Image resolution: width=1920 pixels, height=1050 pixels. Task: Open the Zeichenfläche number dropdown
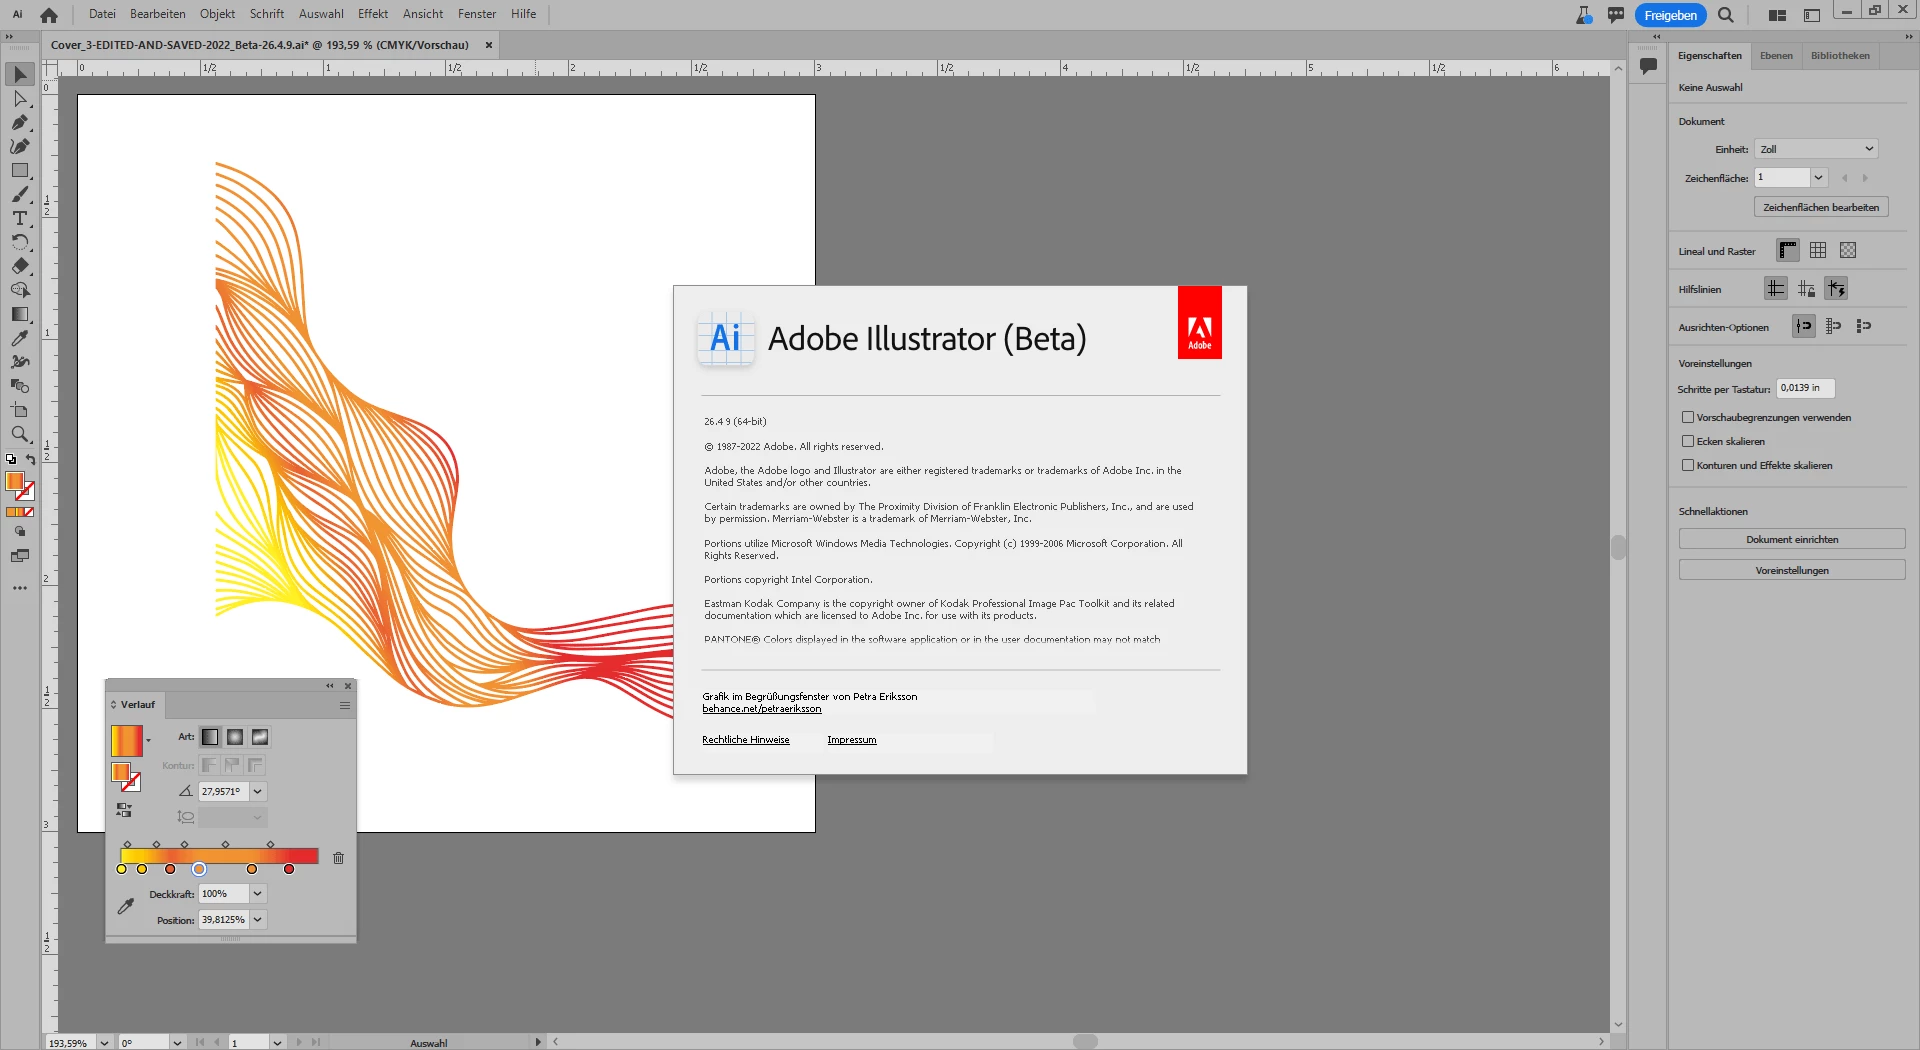tap(1819, 177)
